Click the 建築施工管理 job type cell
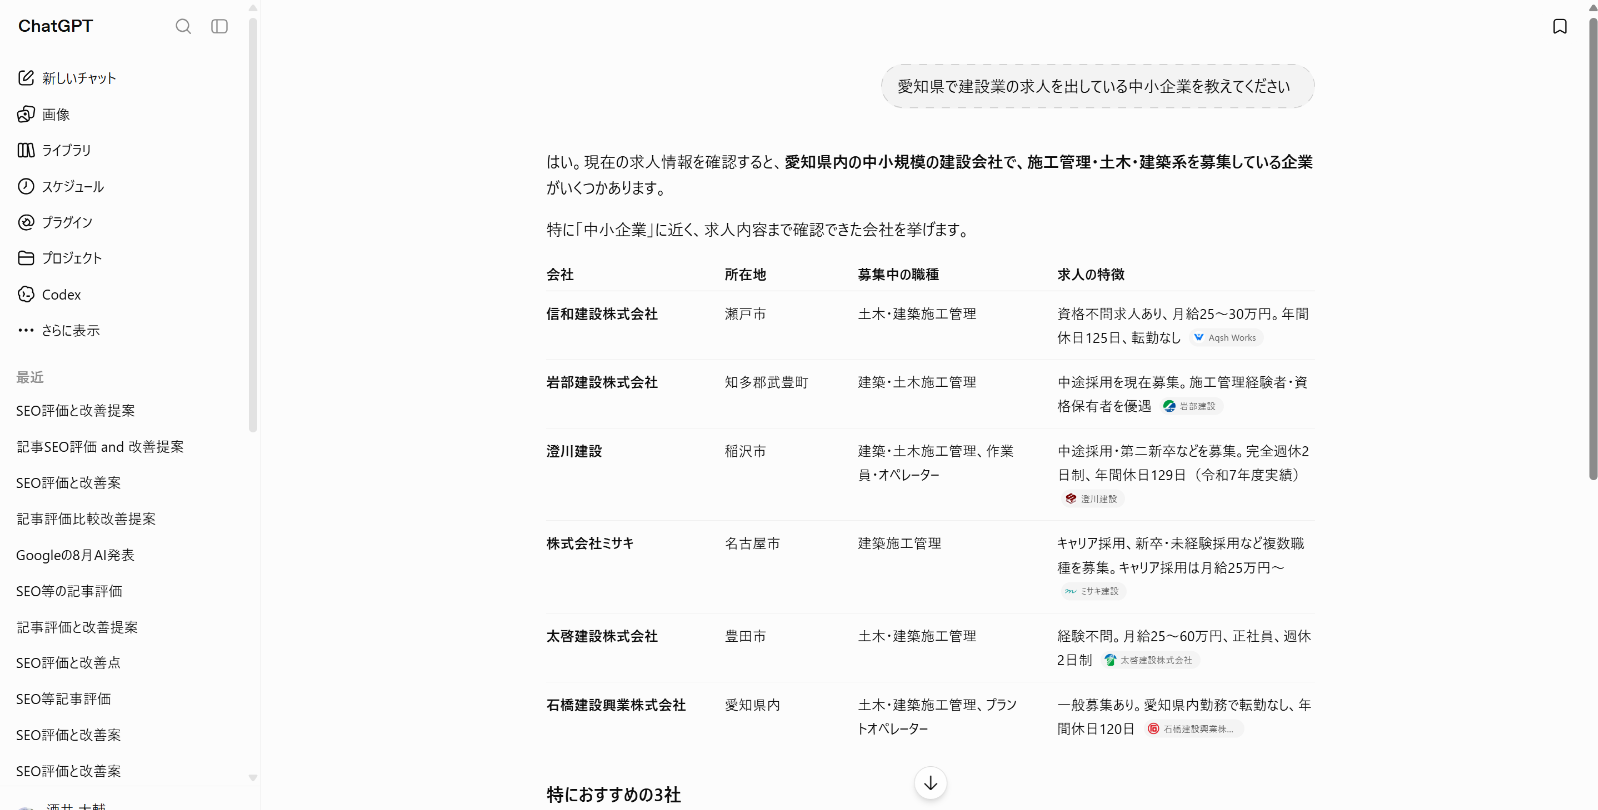 click(x=899, y=543)
